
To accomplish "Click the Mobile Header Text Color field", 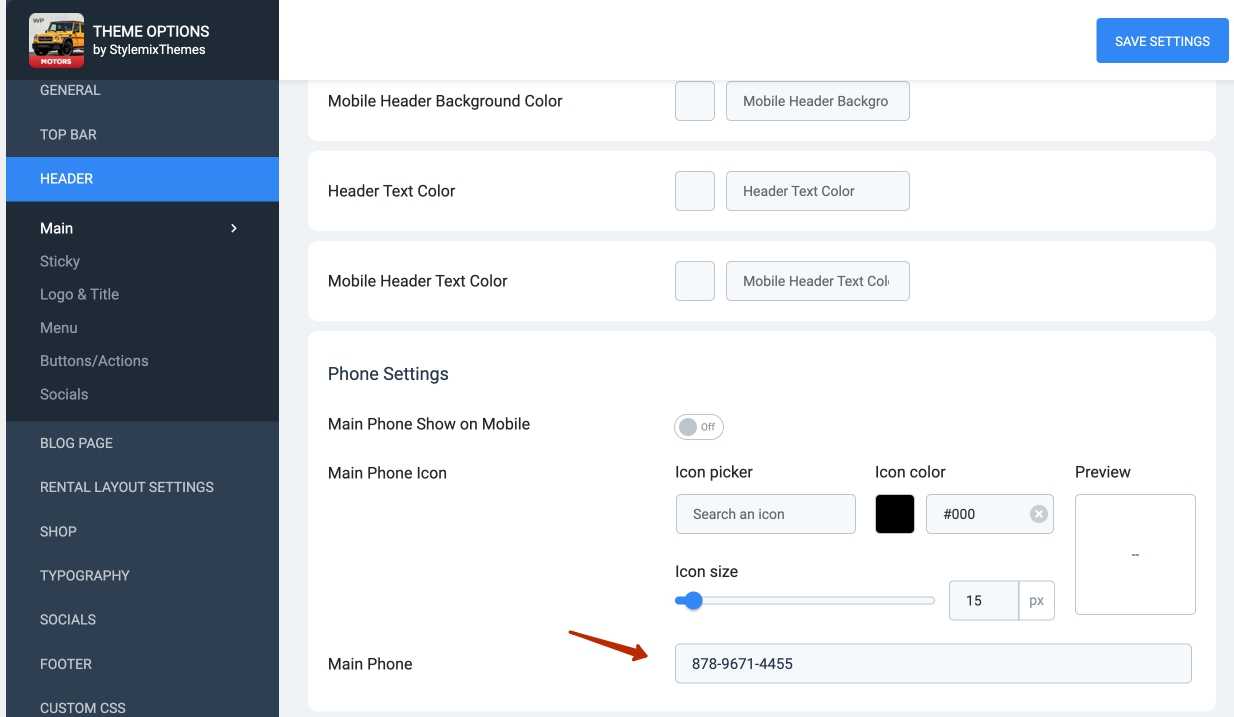I will pyautogui.click(x=817, y=281).
